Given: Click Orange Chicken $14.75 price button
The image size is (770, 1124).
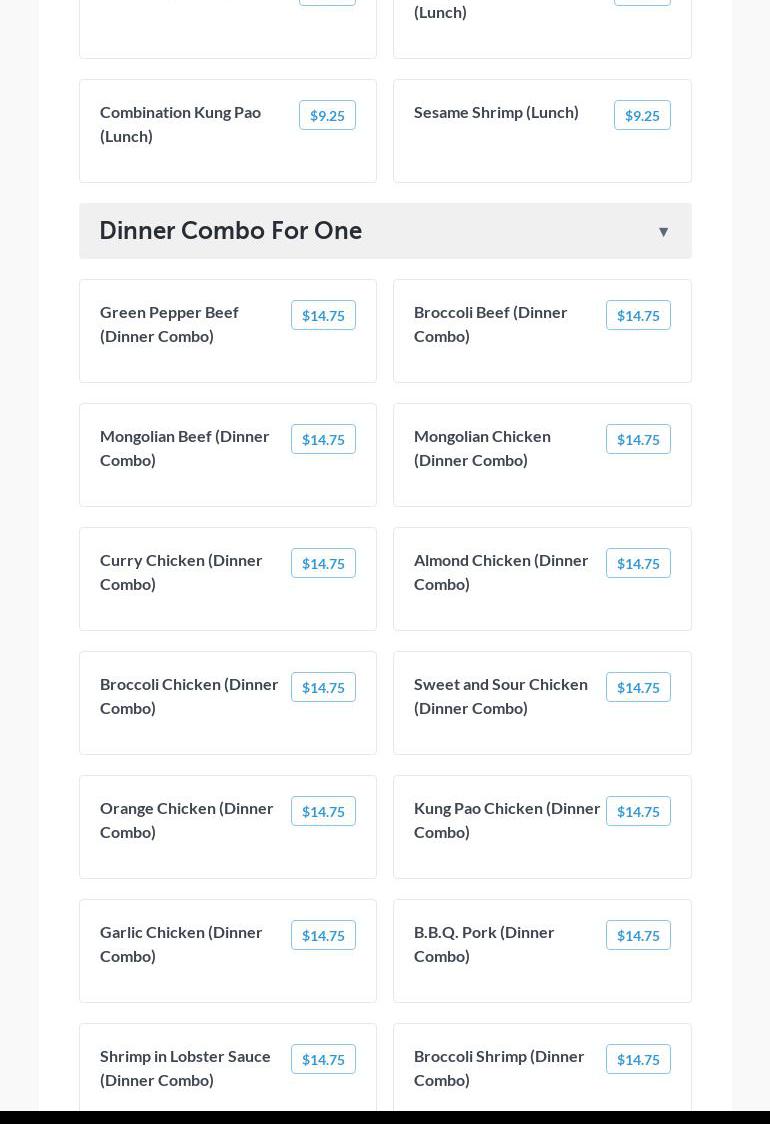Looking at the screenshot, I should [323, 812].
